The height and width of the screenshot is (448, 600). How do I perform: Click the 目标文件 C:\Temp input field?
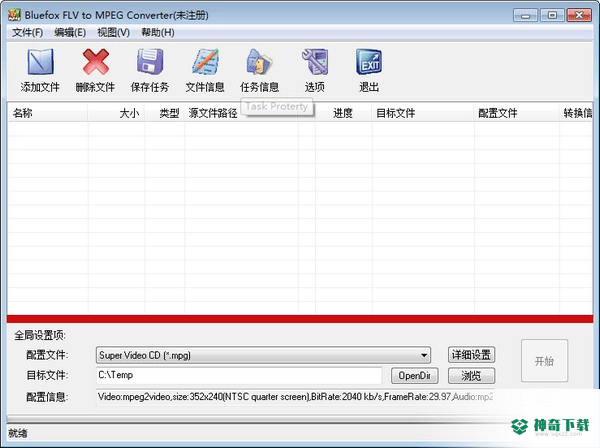[239, 375]
